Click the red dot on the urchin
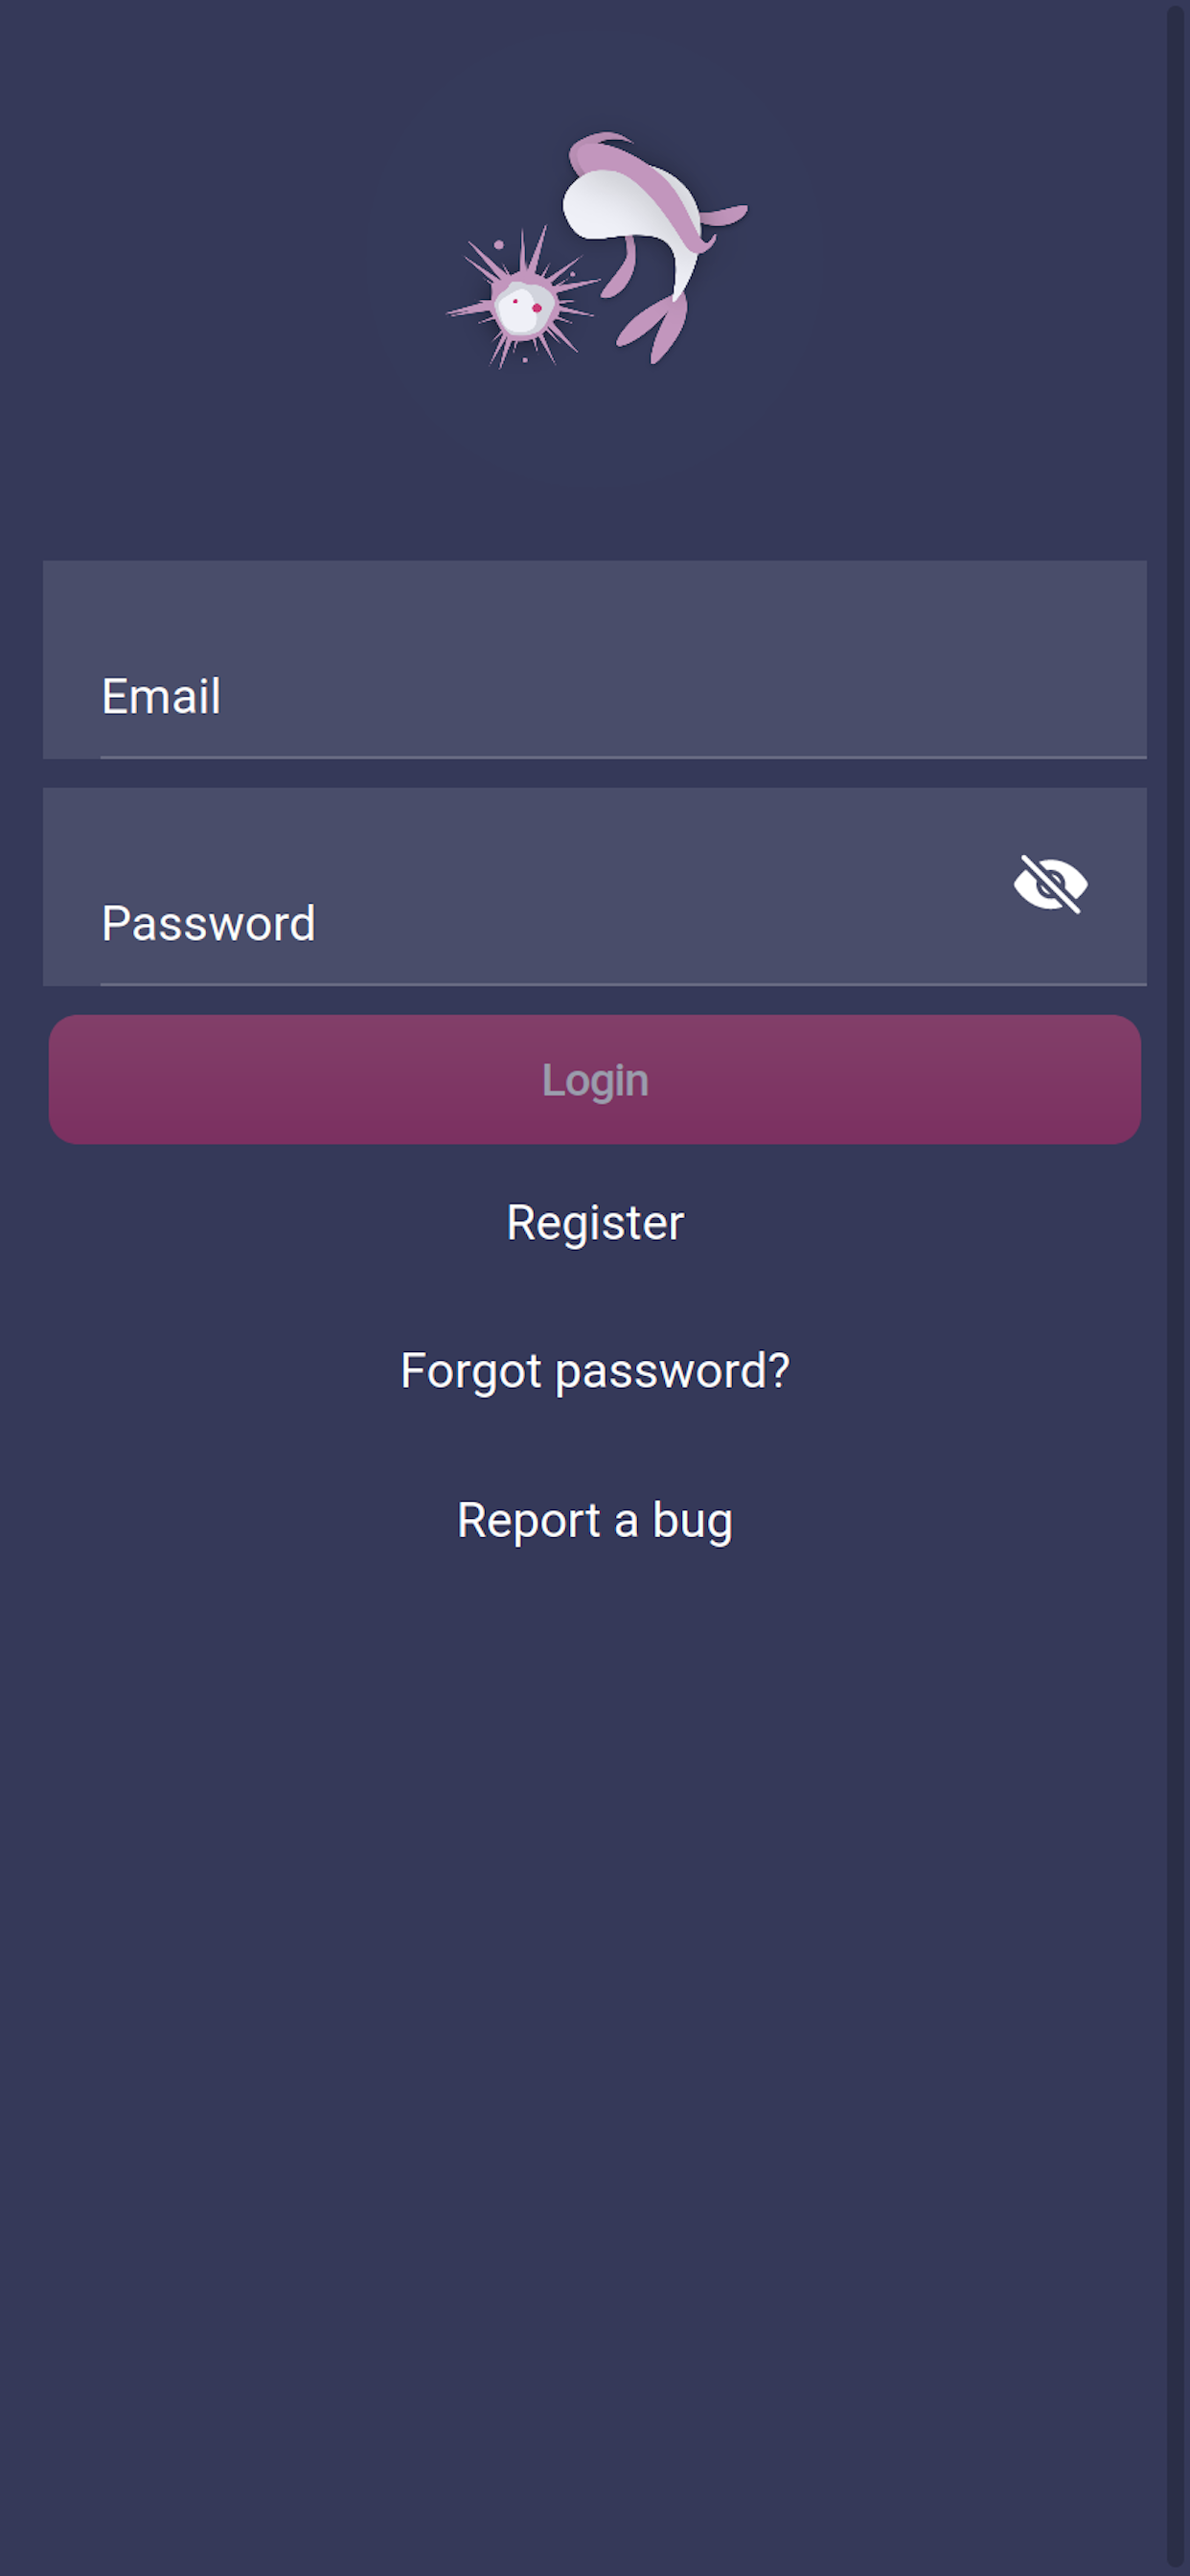The width and height of the screenshot is (1190, 2576). coord(537,308)
